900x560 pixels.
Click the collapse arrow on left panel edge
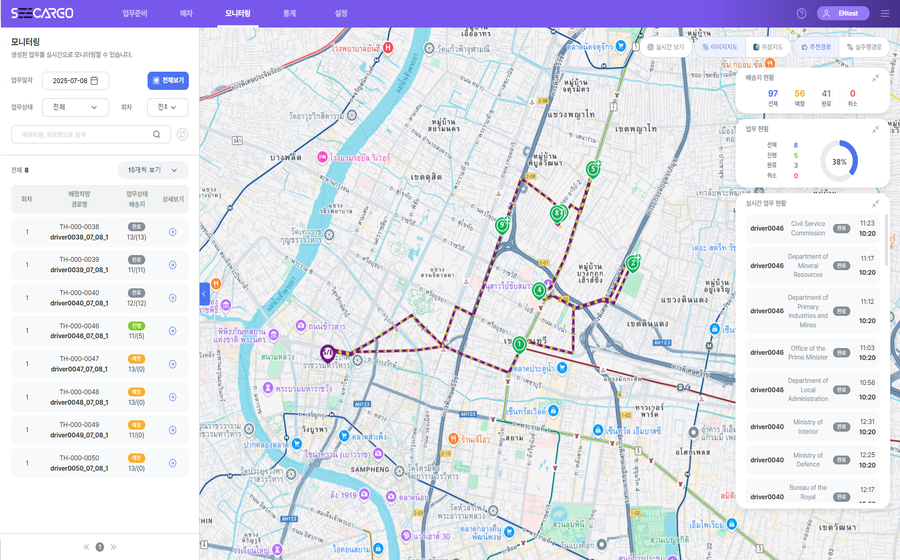point(204,294)
